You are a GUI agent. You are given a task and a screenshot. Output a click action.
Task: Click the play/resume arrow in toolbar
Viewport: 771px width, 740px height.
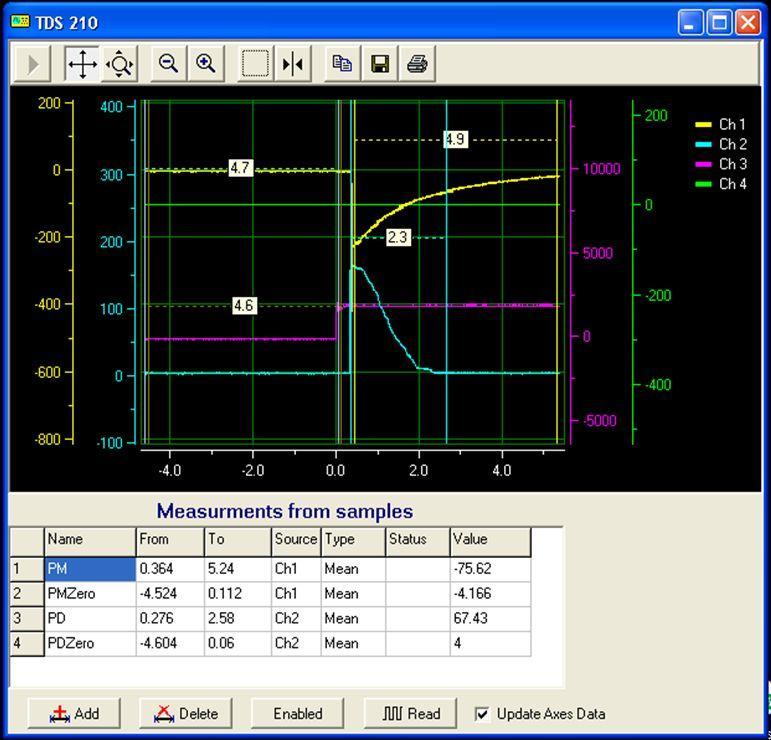[32, 64]
